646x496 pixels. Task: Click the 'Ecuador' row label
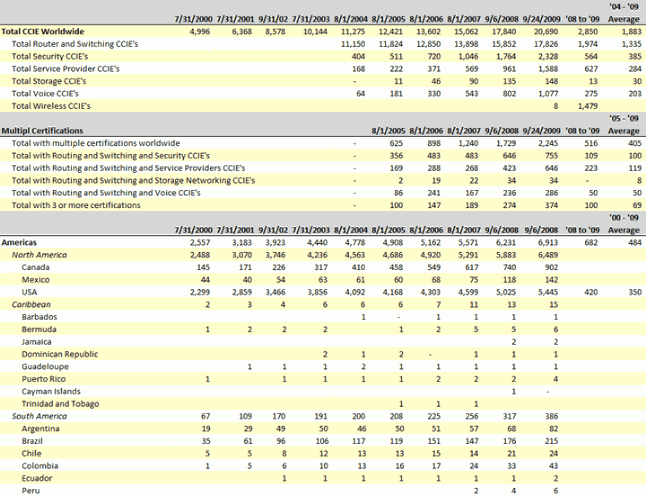[x=37, y=477]
